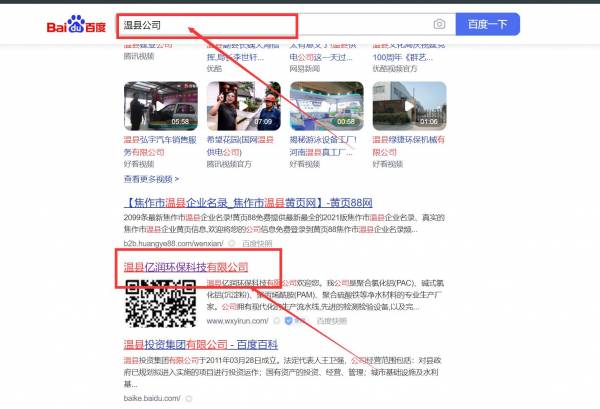The image size is (600, 409).
Task: Click the search input field with 温县公司
Action: click(270, 24)
